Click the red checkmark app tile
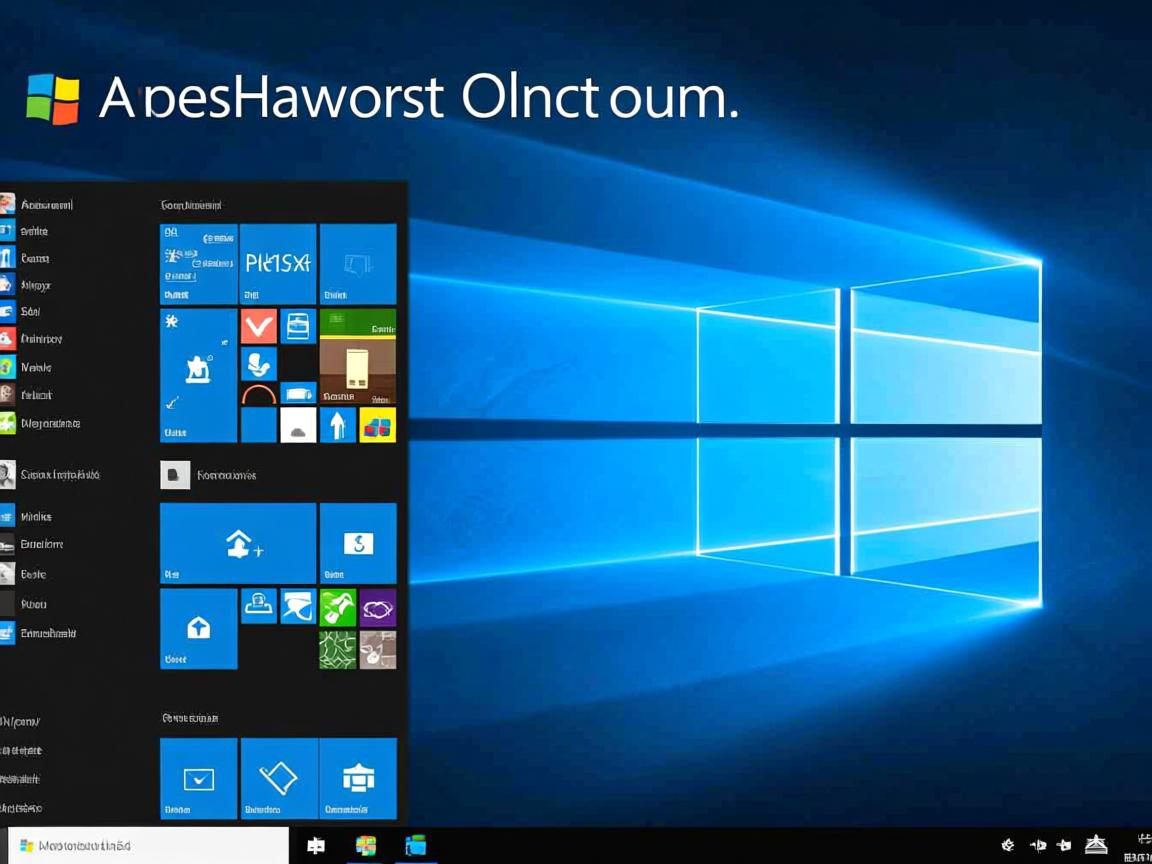Image resolution: width=1152 pixels, height=864 pixels. 259,325
